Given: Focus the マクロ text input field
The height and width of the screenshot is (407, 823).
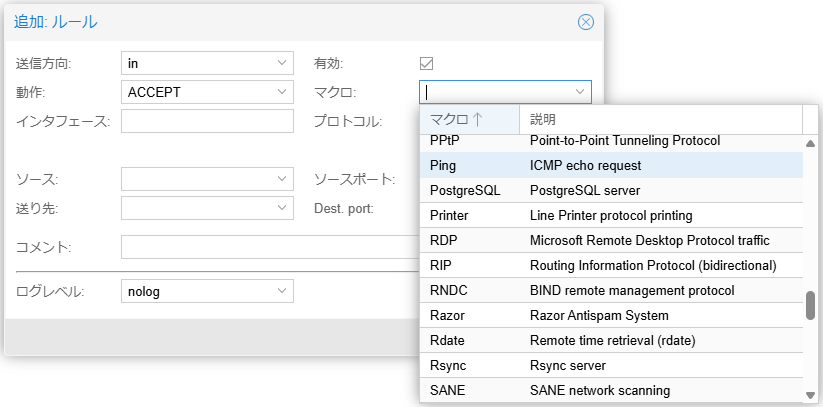Looking at the screenshot, I should (496, 92).
